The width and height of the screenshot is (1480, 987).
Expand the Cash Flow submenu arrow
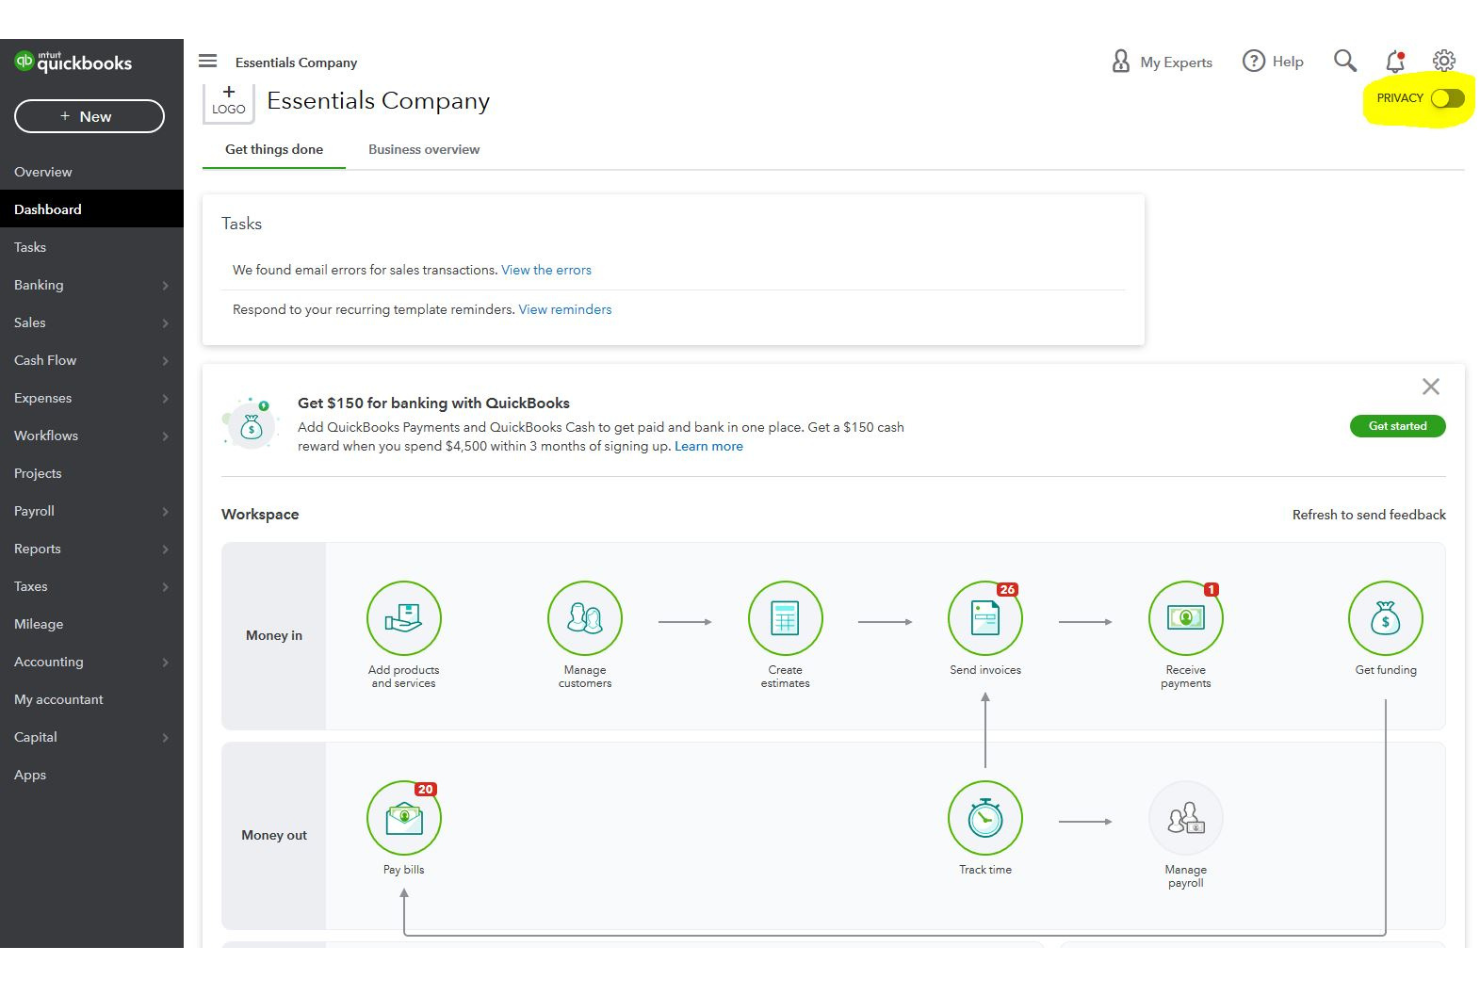(x=165, y=361)
